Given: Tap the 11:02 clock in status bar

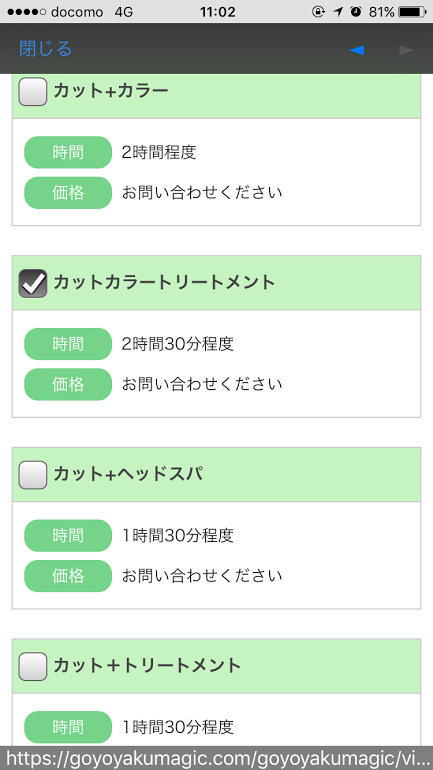Looking at the screenshot, I should click(x=218, y=12).
